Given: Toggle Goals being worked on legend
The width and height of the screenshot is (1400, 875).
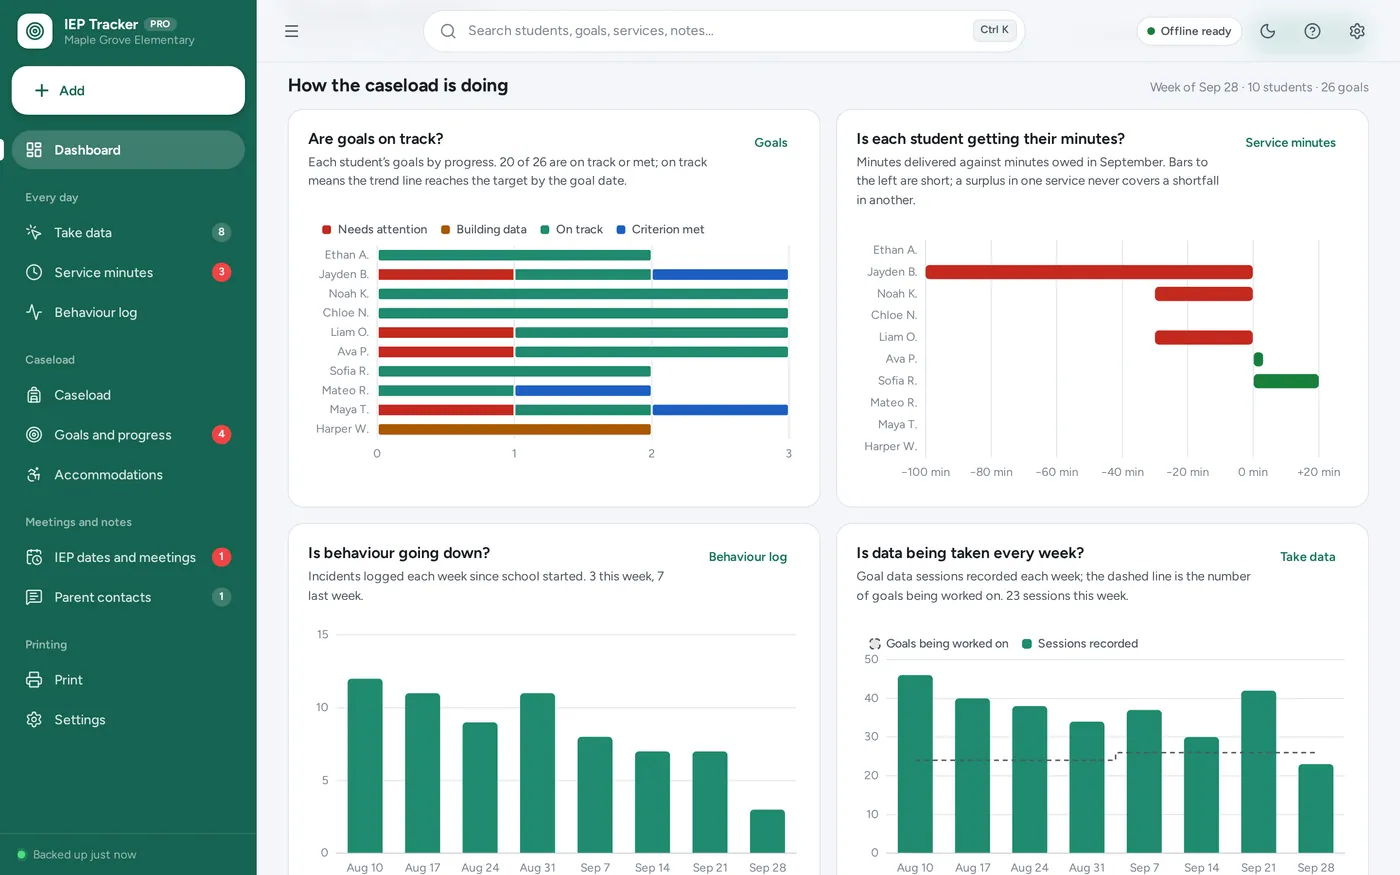Looking at the screenshot, I should (938, 644).
